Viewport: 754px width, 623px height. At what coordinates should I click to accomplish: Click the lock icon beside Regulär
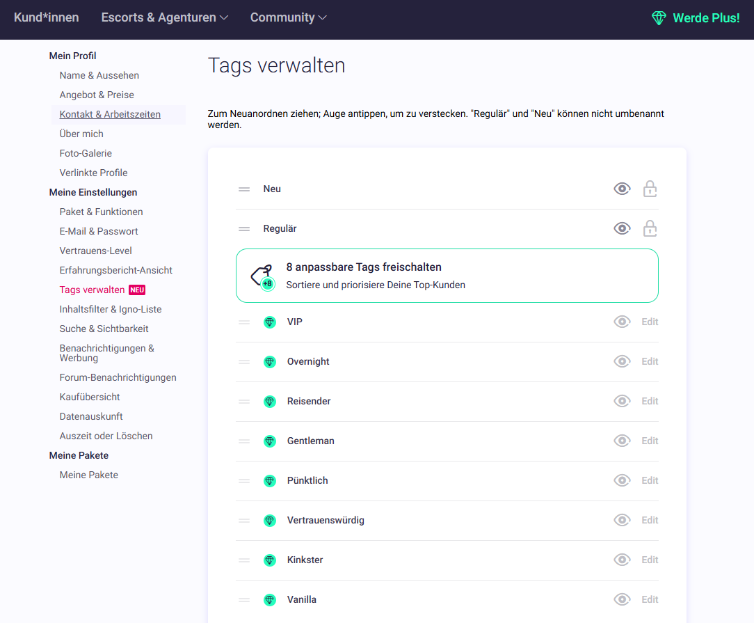point(650,229)
